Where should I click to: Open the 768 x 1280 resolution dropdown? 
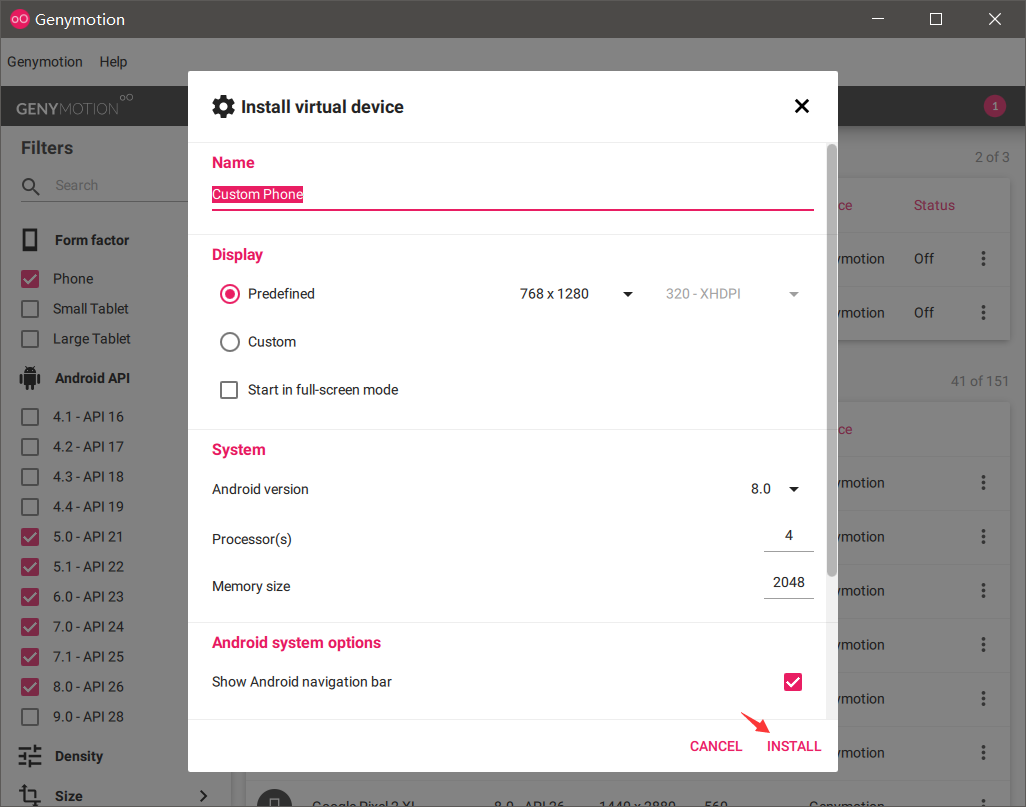pyautogui.click(x=576, y=294)
